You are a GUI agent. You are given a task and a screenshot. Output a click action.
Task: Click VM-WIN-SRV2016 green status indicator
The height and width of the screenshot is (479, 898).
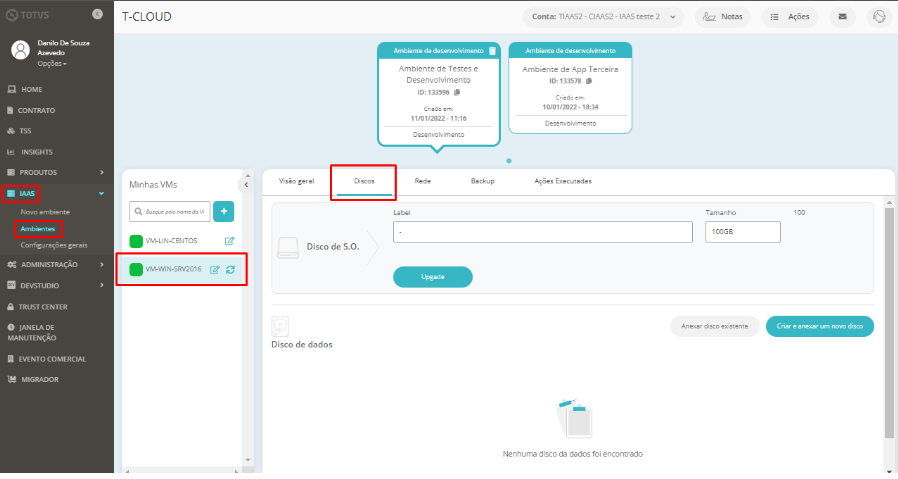pyautogui.click(x=136, y=269)
